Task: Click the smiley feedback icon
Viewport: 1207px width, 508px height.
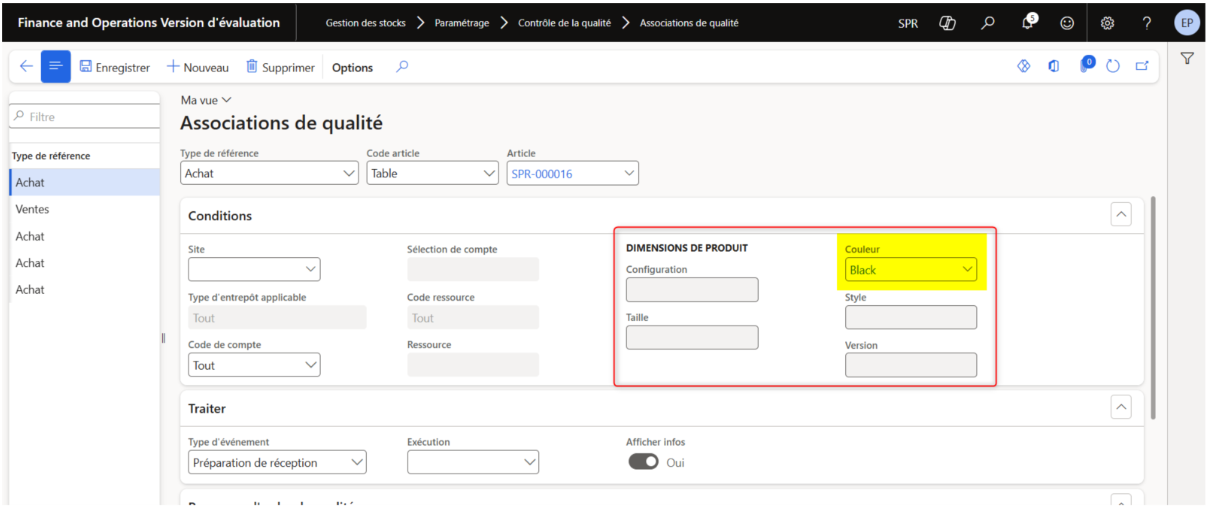Action: point(1067,22)
